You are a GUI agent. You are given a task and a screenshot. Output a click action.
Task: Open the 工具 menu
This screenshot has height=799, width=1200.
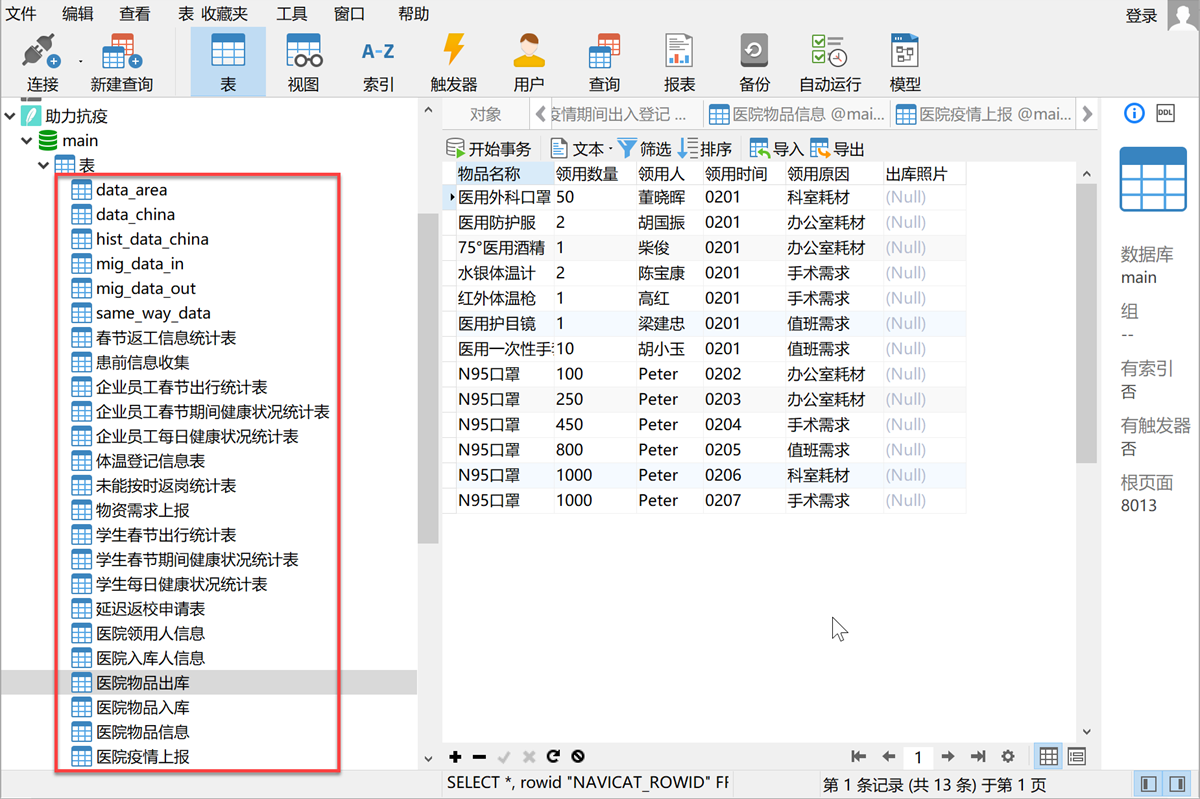point(292,14)
